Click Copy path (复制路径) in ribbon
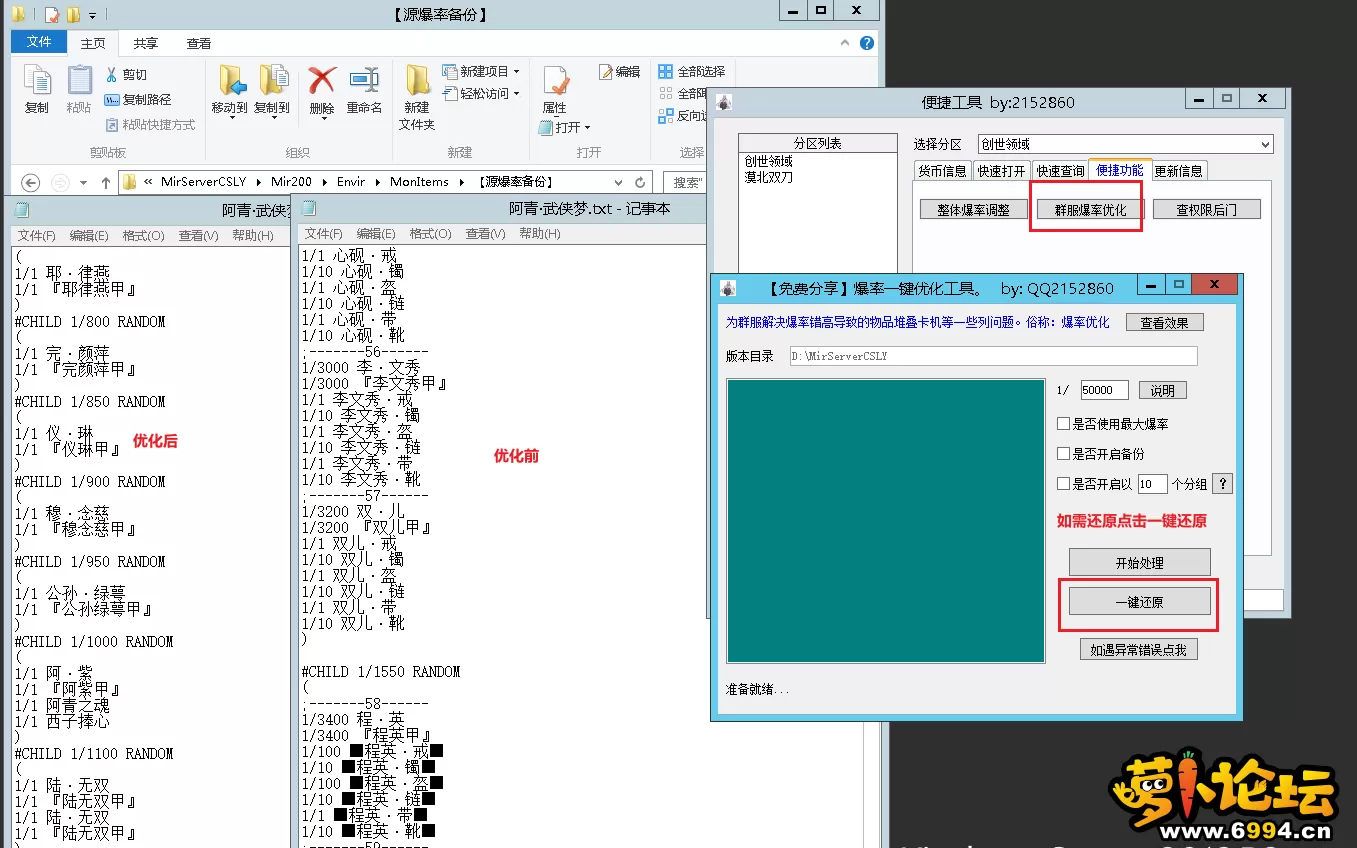Viewport: 1357px width, 848px height. point(138,99)
